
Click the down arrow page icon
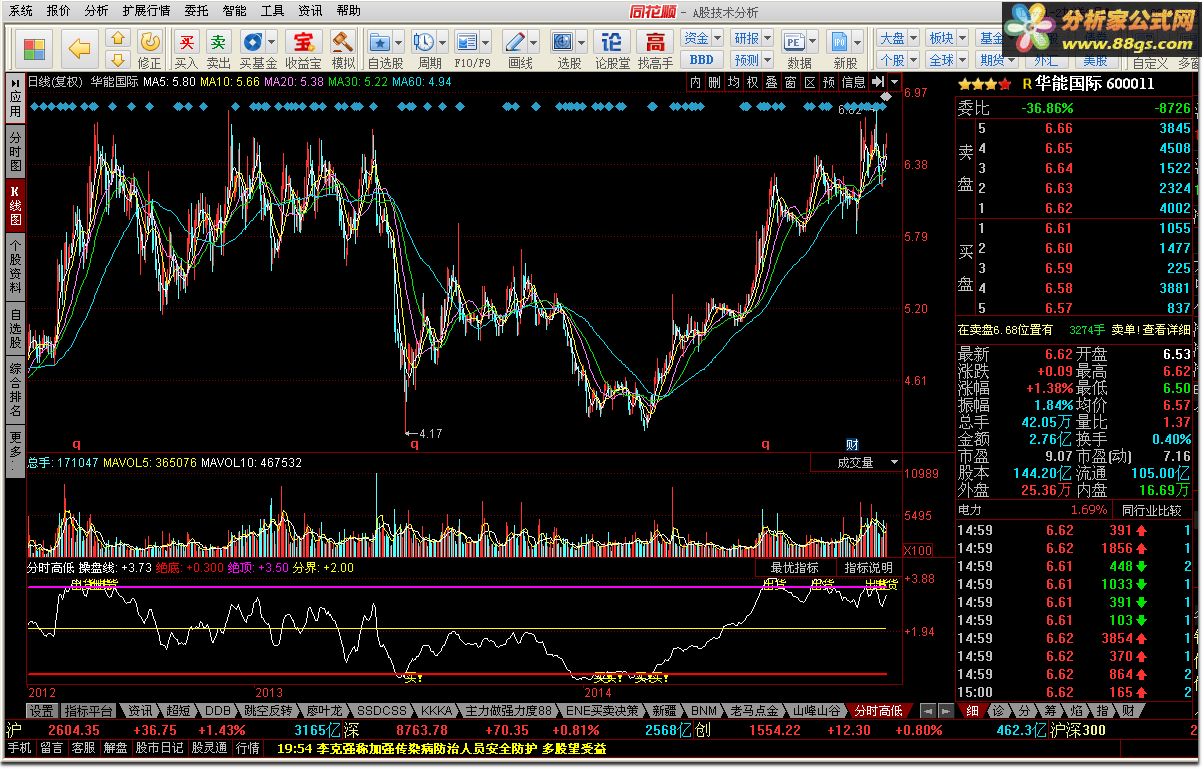click(x=118, y=60)
